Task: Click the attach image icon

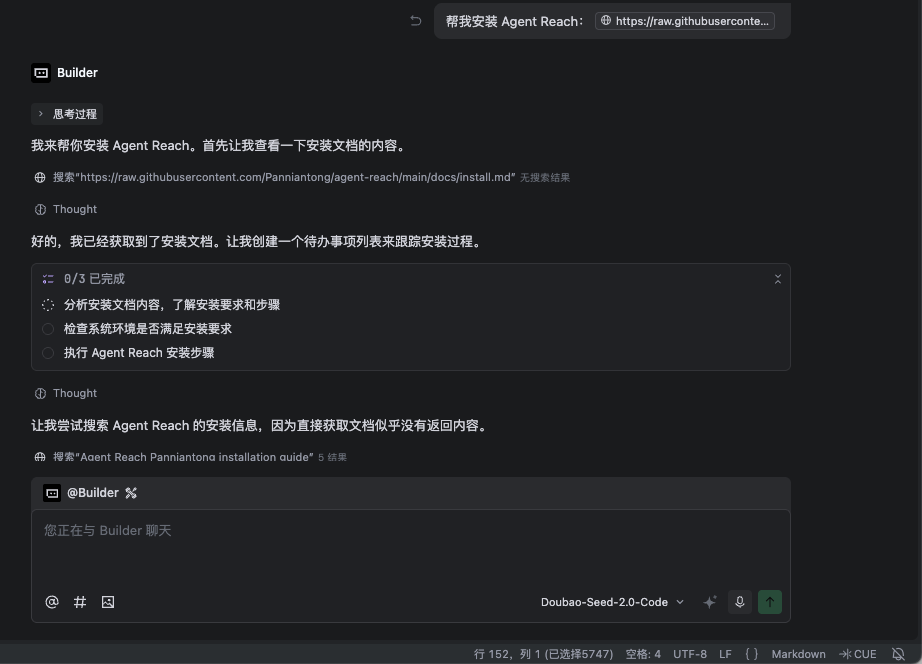Action: pyautogui.click(x=108, y=602)
